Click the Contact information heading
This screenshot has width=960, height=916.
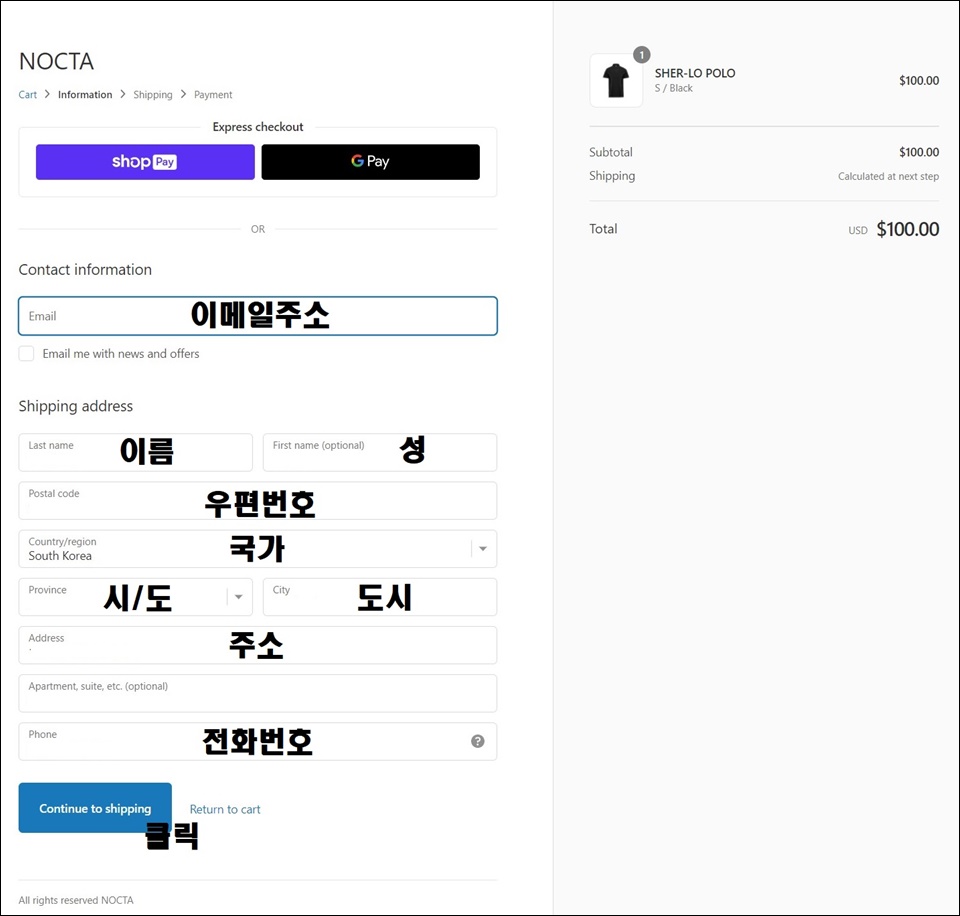point(85,269)
